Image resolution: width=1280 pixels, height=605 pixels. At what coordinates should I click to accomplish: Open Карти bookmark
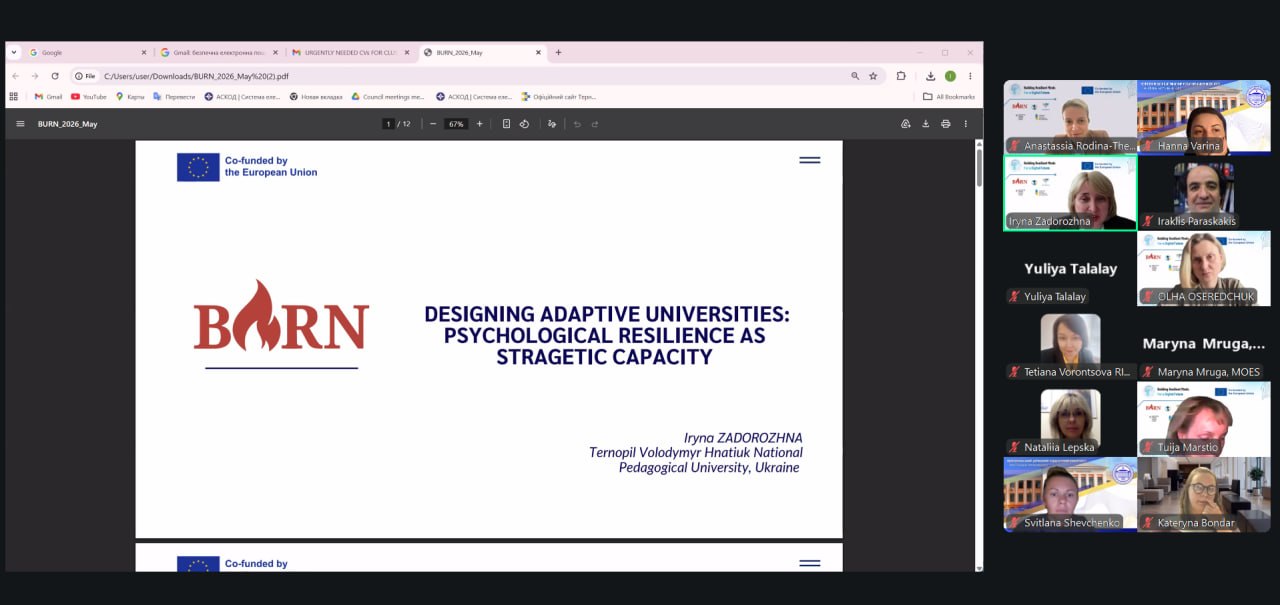[x=130, y=97]
